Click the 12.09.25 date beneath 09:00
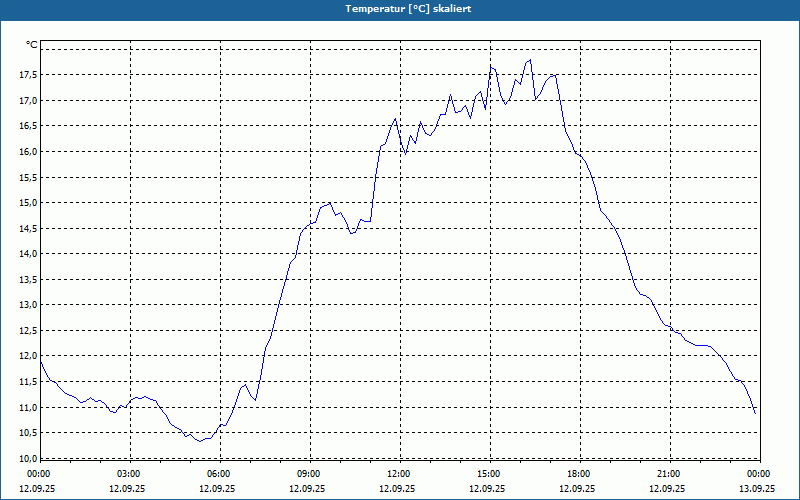Screen dimensions: 800x500 (307, 488)
